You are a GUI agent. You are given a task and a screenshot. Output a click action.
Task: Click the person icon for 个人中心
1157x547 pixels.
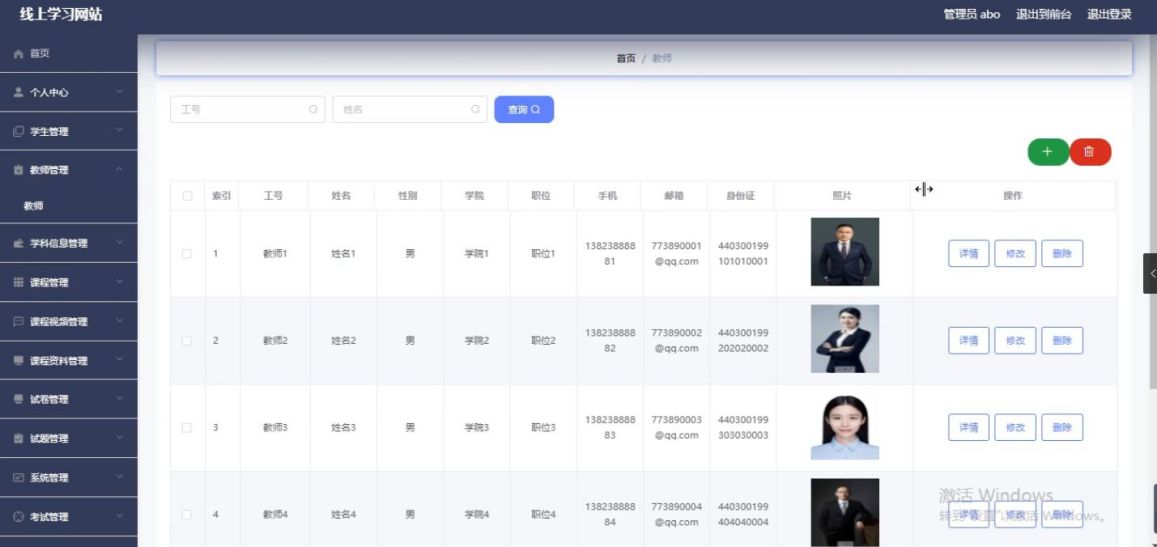tap(18, 93)
